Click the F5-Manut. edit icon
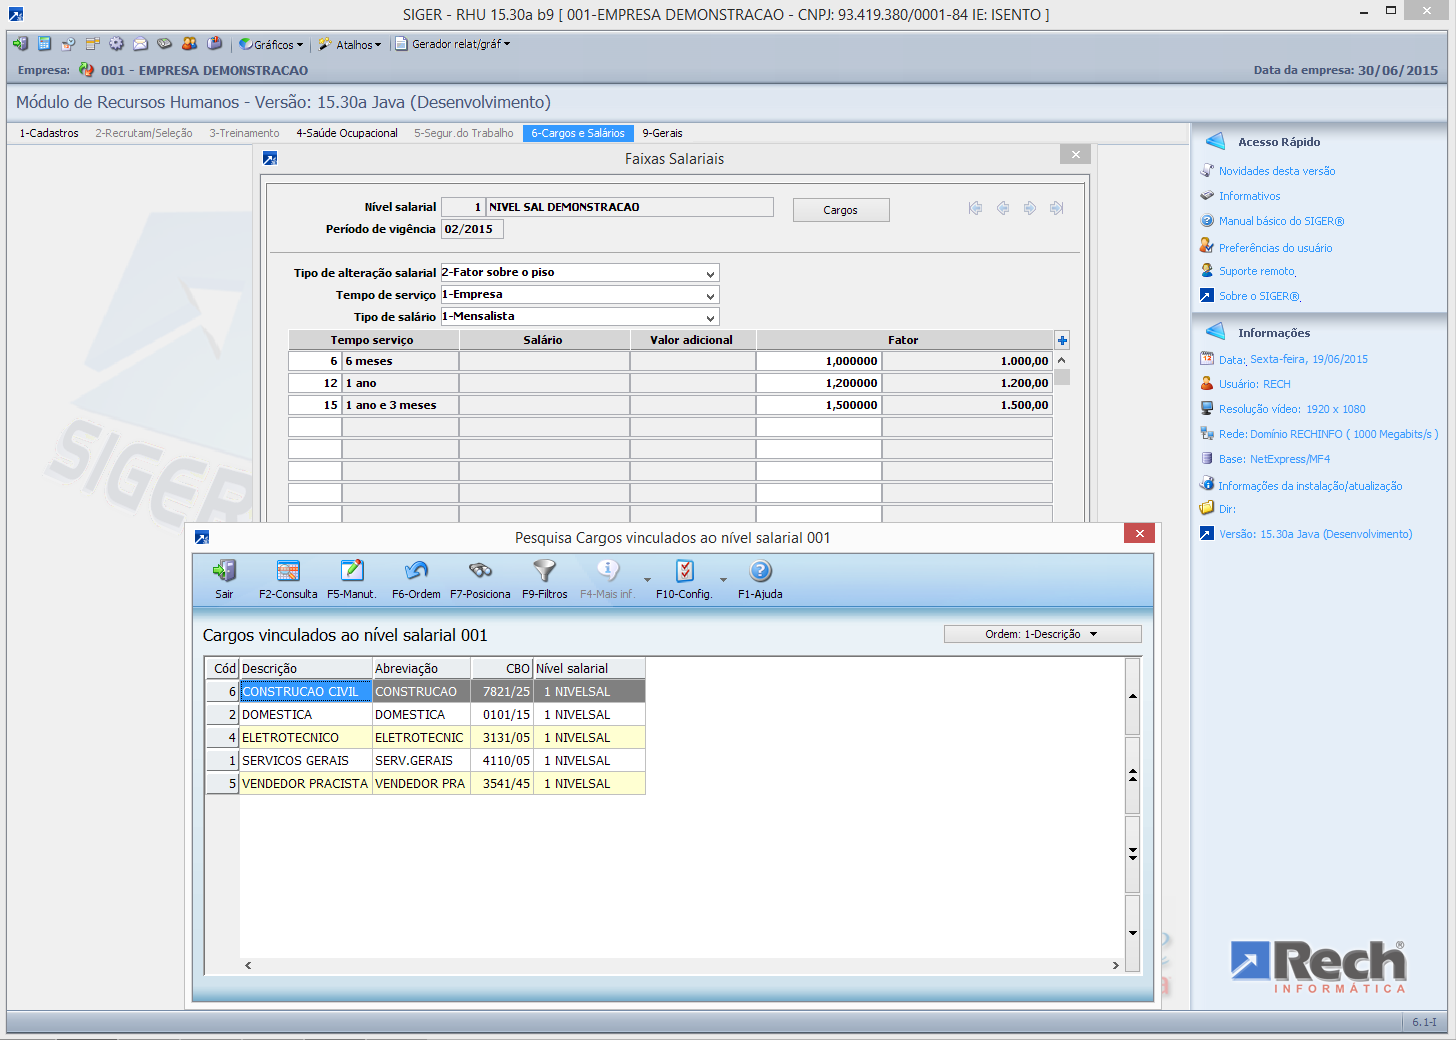The image size is (1456, 1040). (x=352, y=572)
